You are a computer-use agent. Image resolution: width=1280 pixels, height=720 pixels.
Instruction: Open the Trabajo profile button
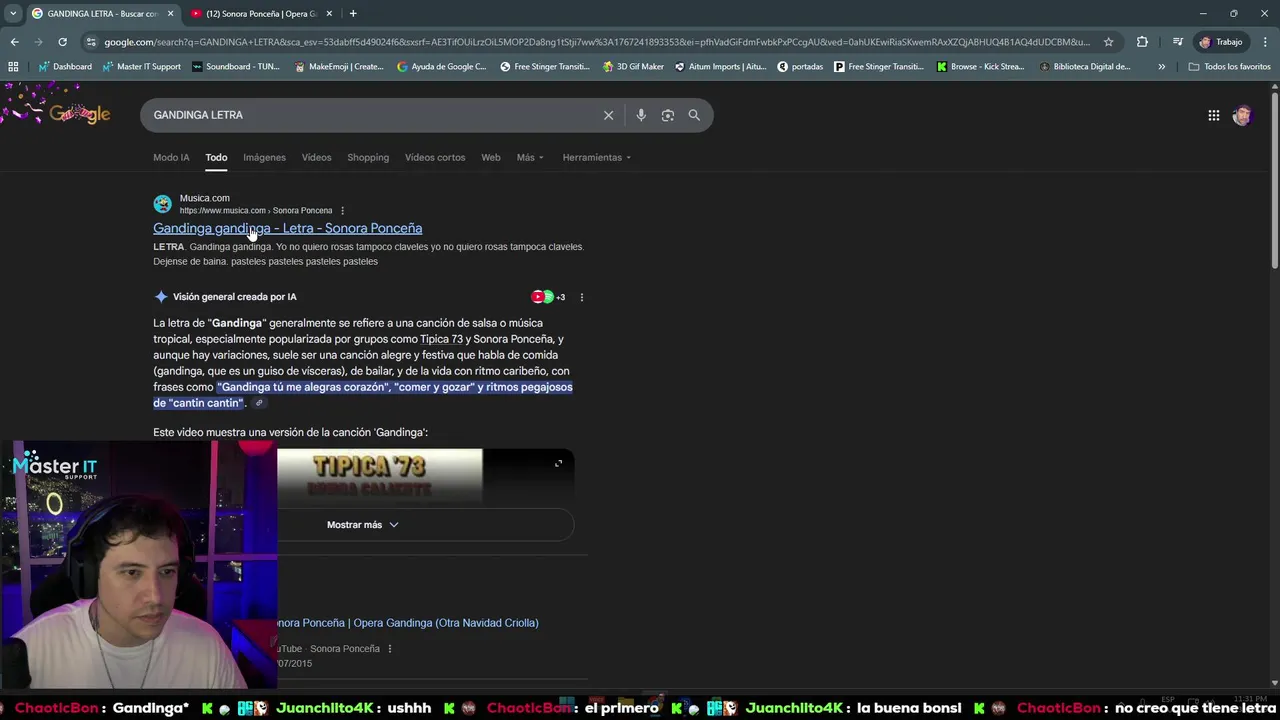1221,42
